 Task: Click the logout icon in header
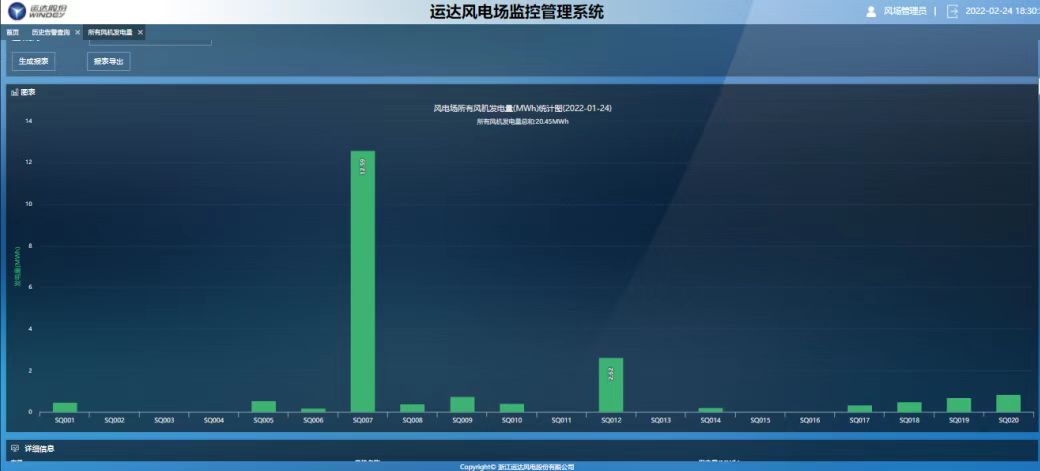click(952, 12)
